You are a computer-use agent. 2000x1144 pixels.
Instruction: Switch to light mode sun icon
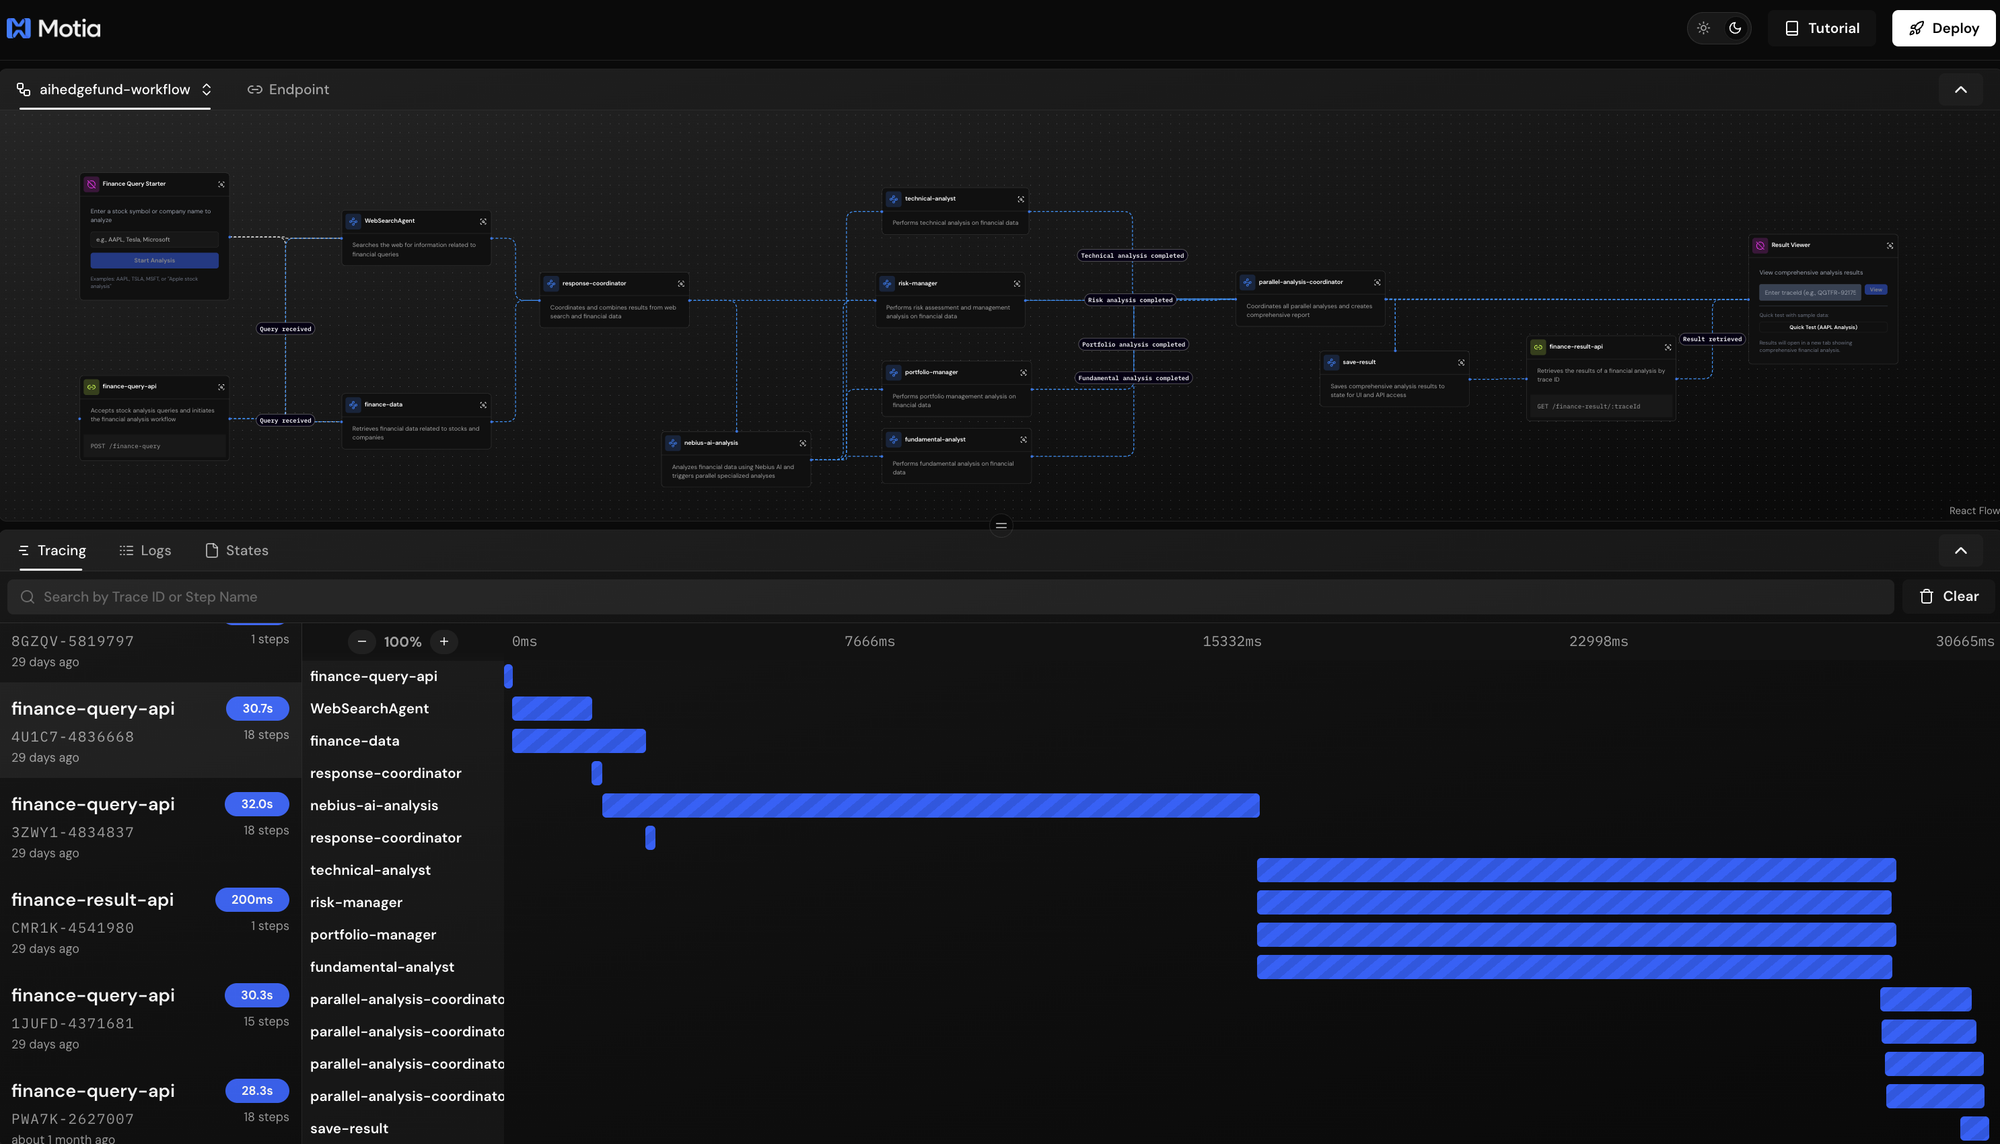pos(1704,28)
